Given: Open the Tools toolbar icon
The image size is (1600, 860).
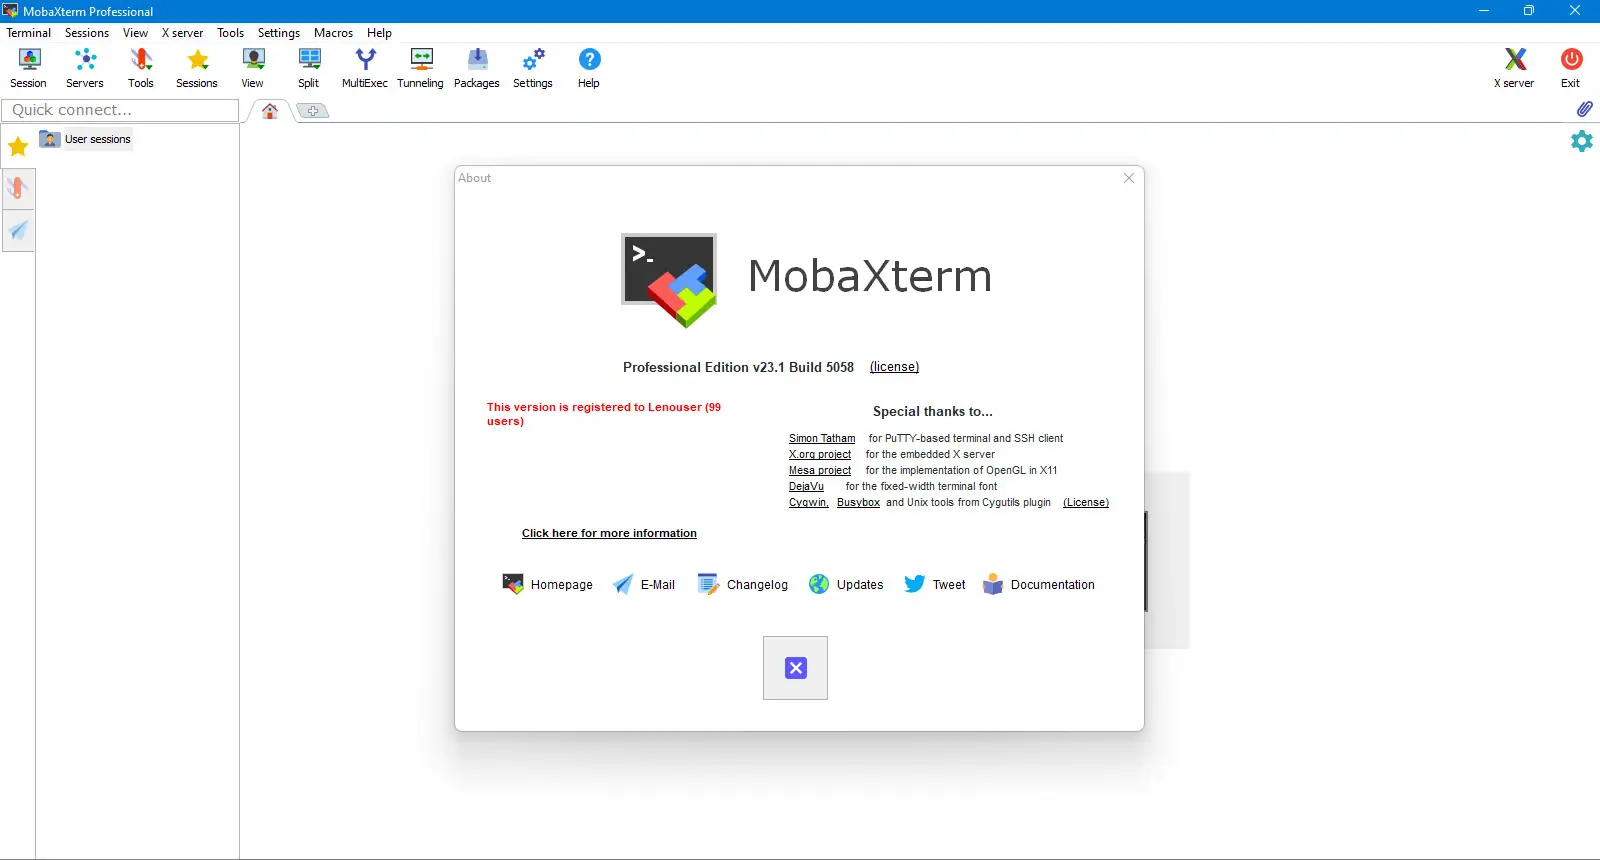Looking at the screenshot, I should click(141, 68).
